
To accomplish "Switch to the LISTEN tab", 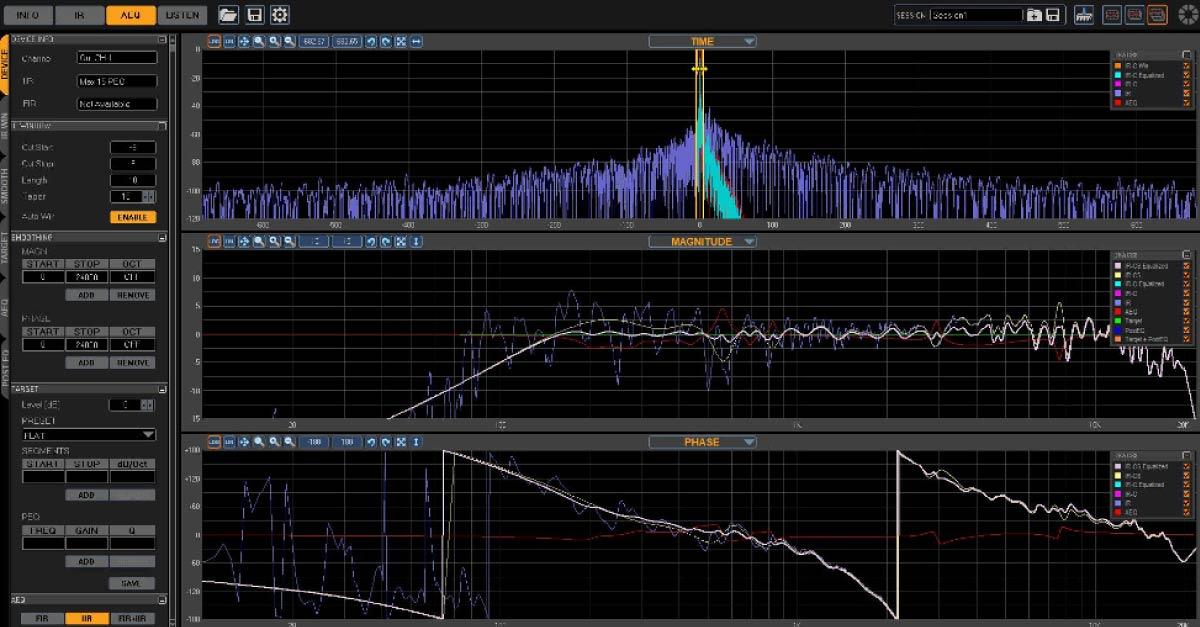I will pos(183,15).
